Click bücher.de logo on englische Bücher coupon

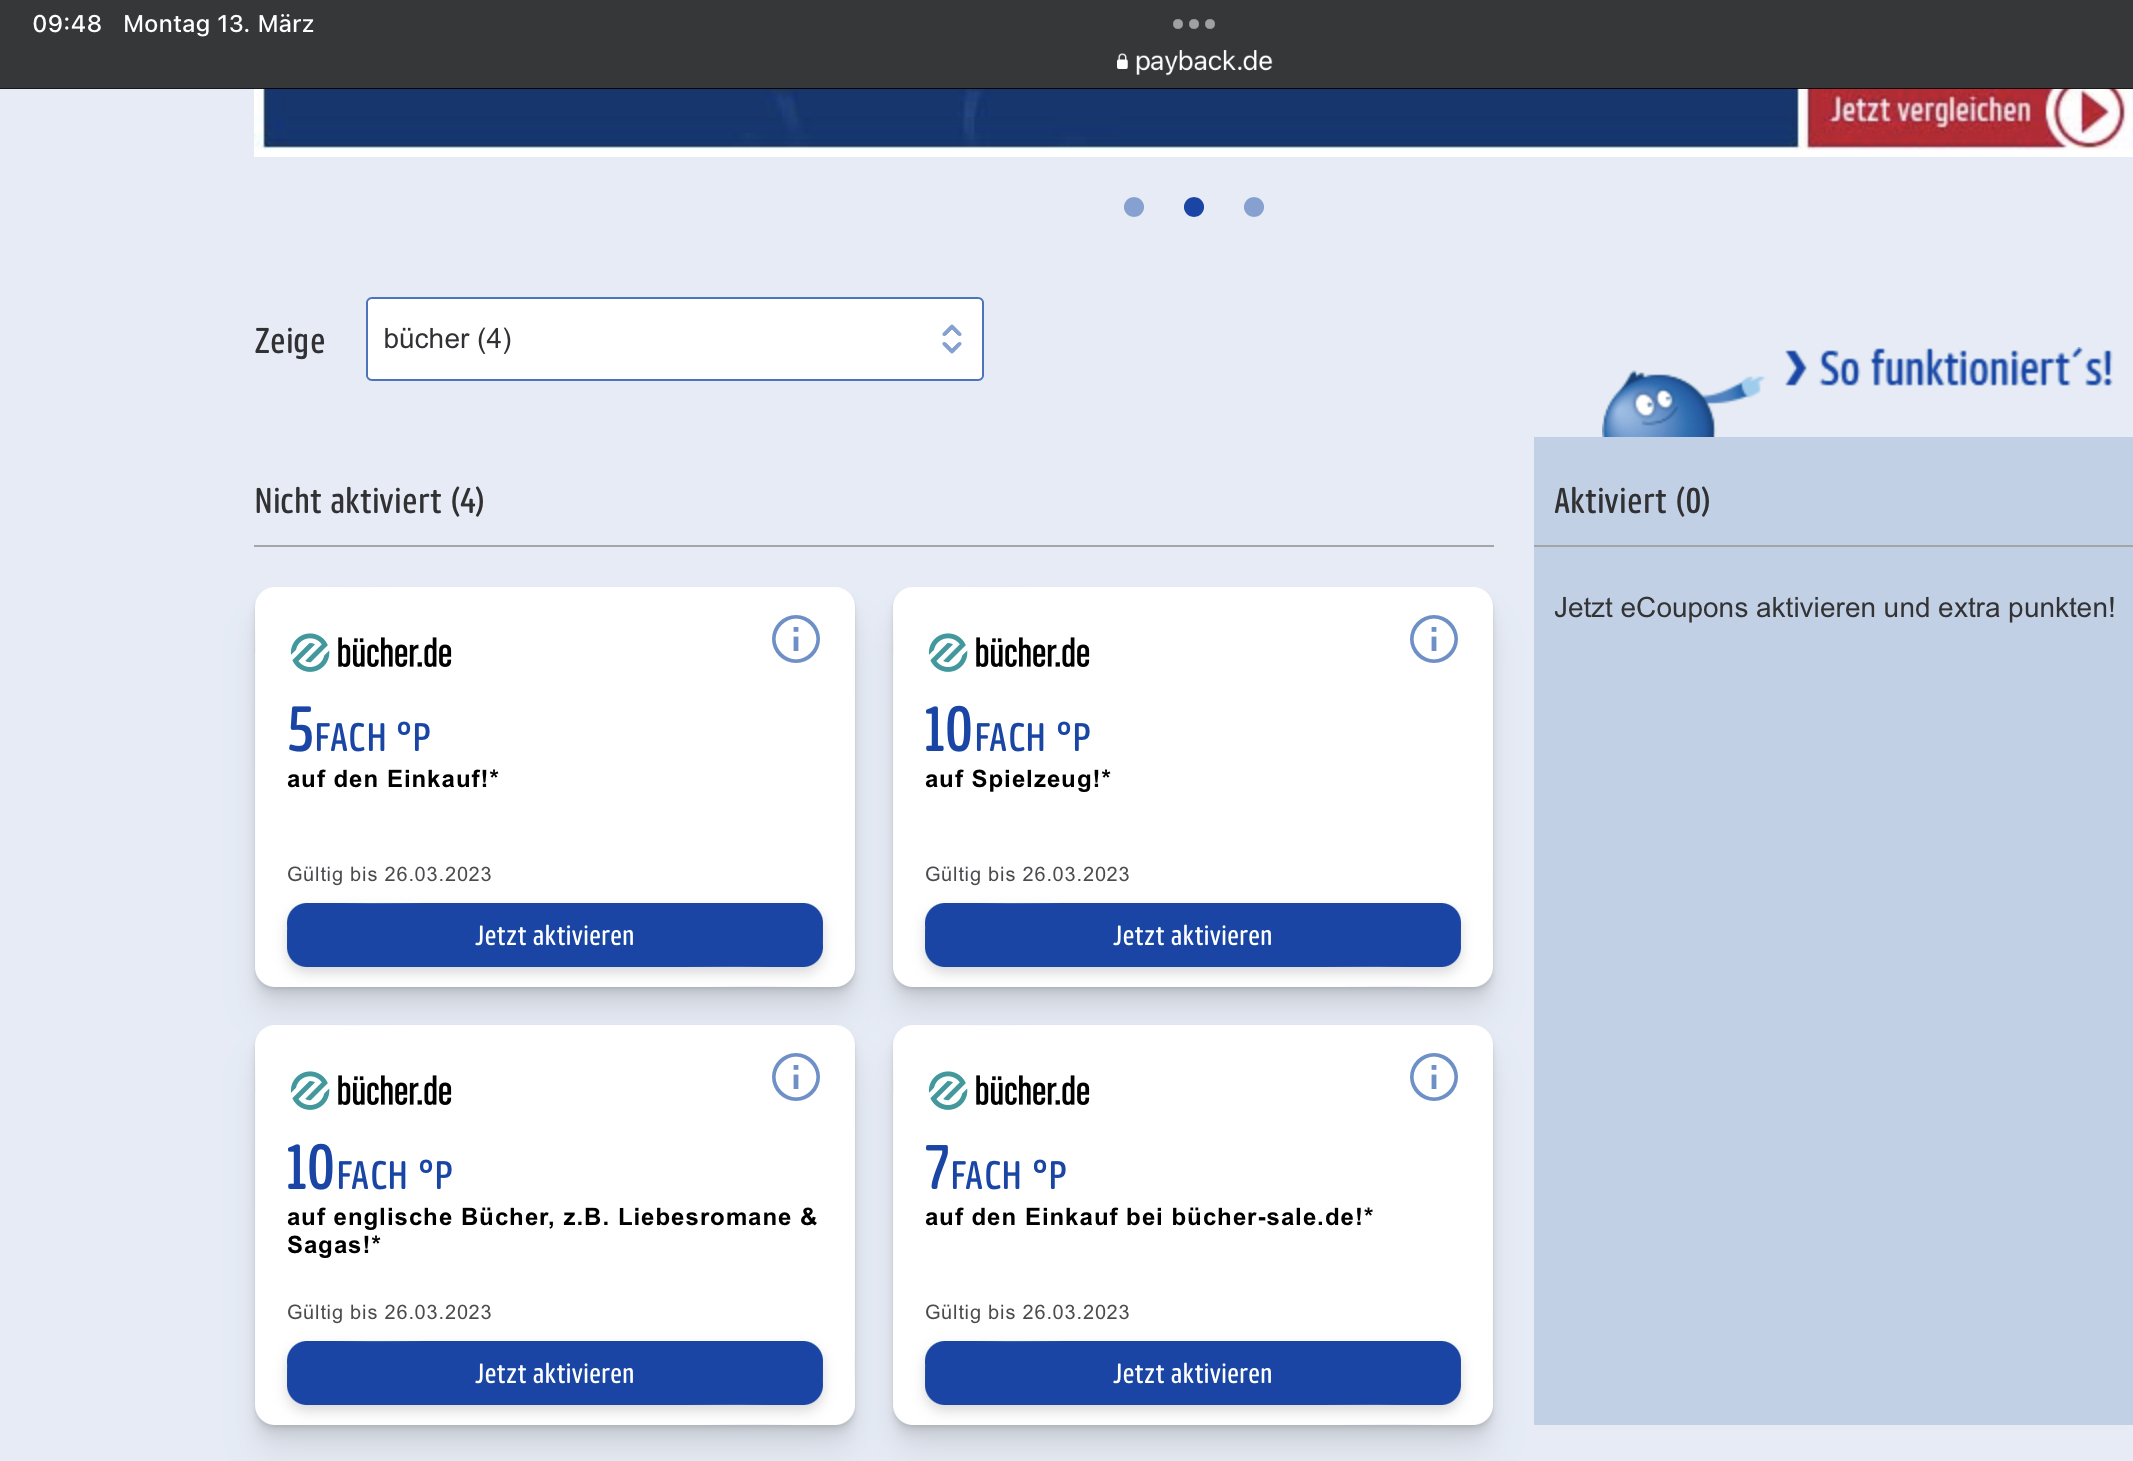click(x=370, y=1091)
